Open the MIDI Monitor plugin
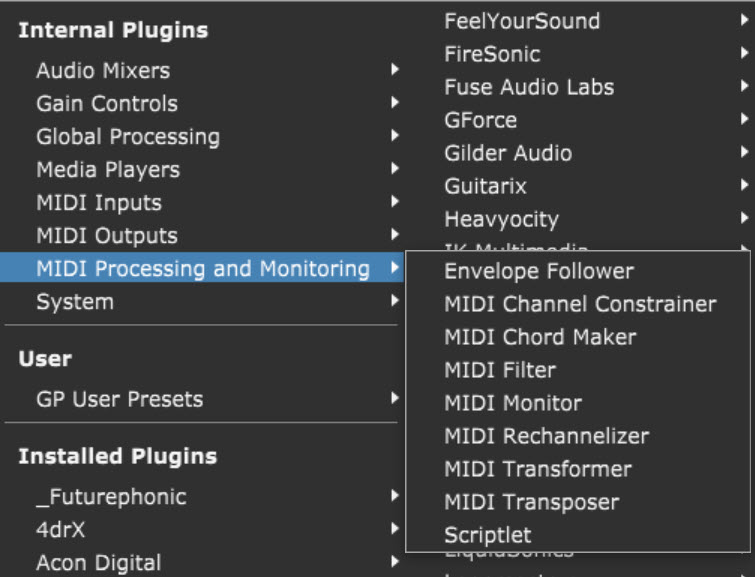Screen dimensions: 755x577 513,403
